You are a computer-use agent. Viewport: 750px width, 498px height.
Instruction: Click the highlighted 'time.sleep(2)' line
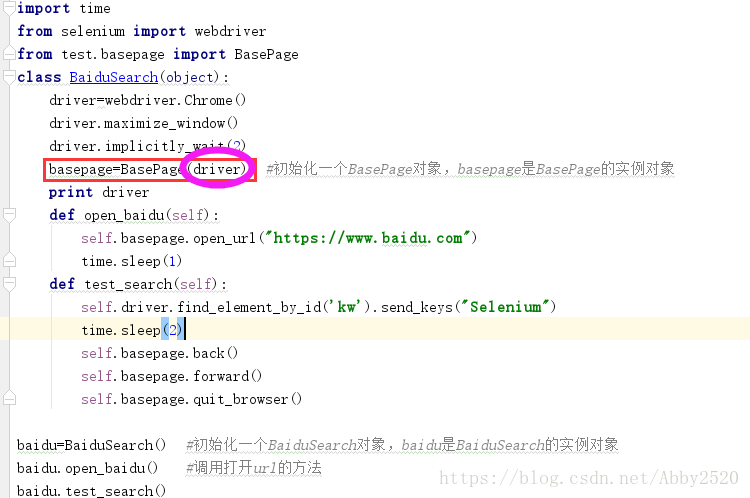132,330
